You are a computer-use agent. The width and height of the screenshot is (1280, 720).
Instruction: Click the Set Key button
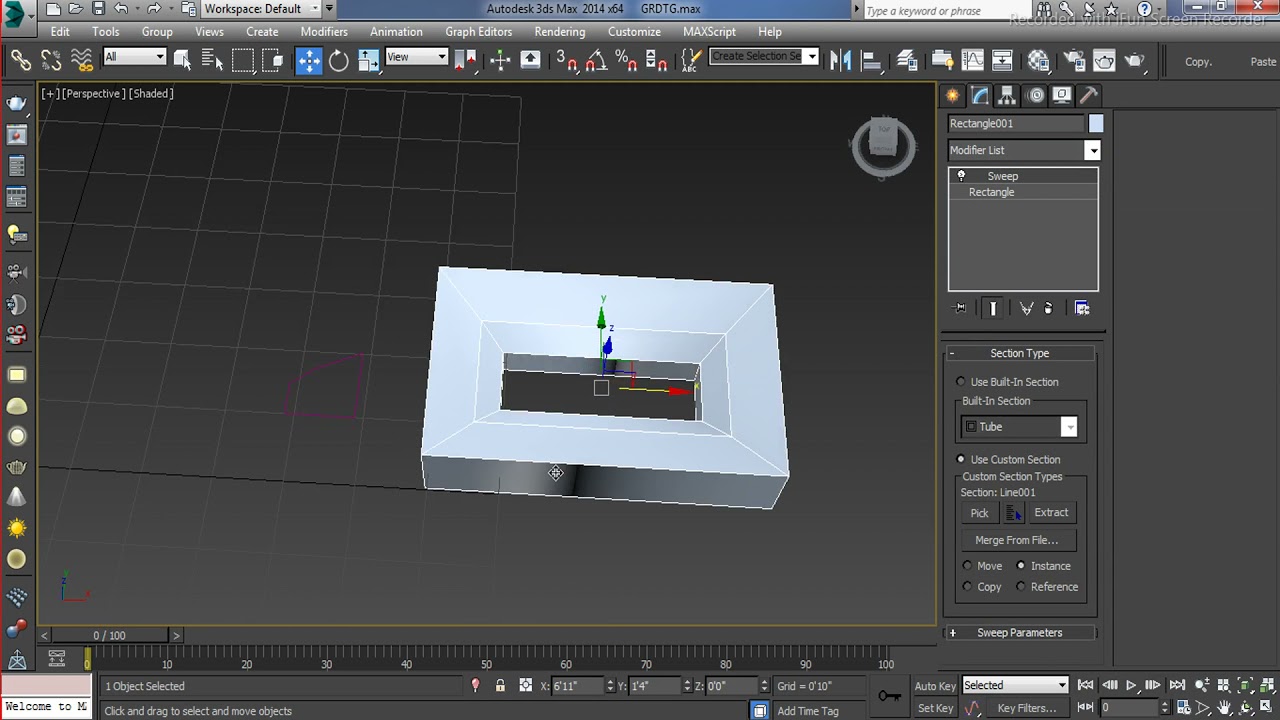pyautogui.click(x=935, y=708)
